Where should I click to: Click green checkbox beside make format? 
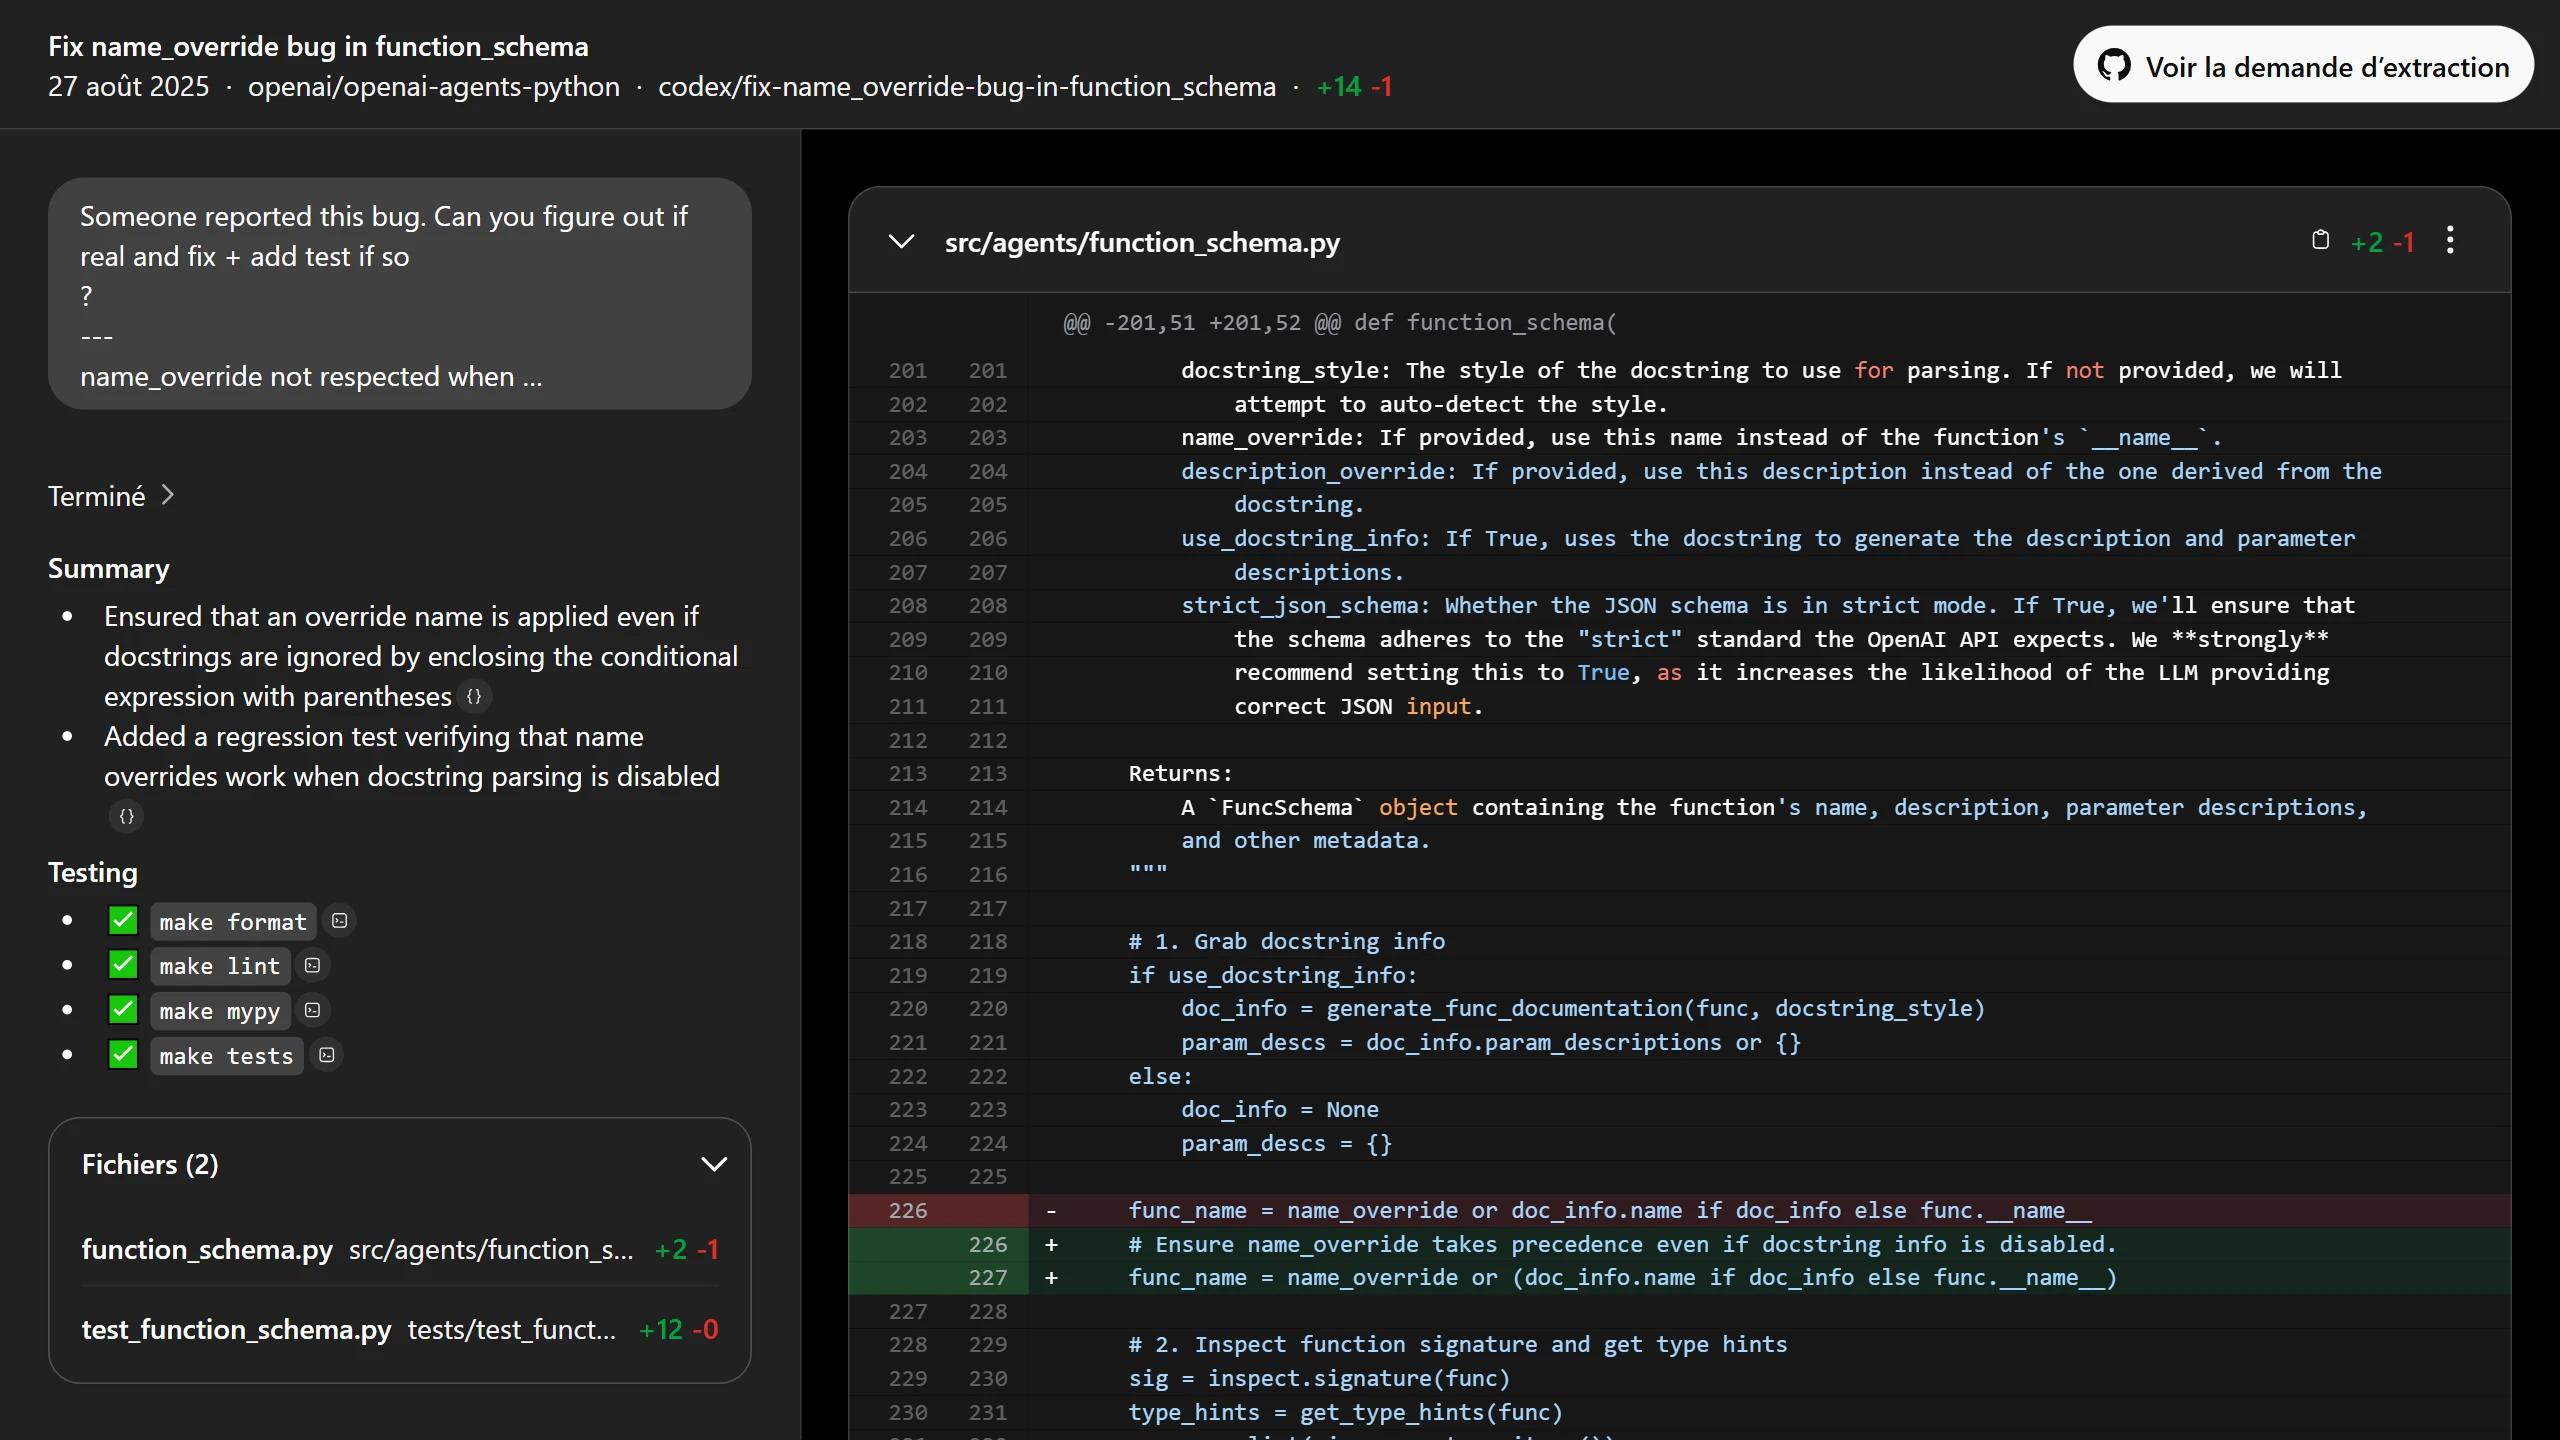coord(123,921)
